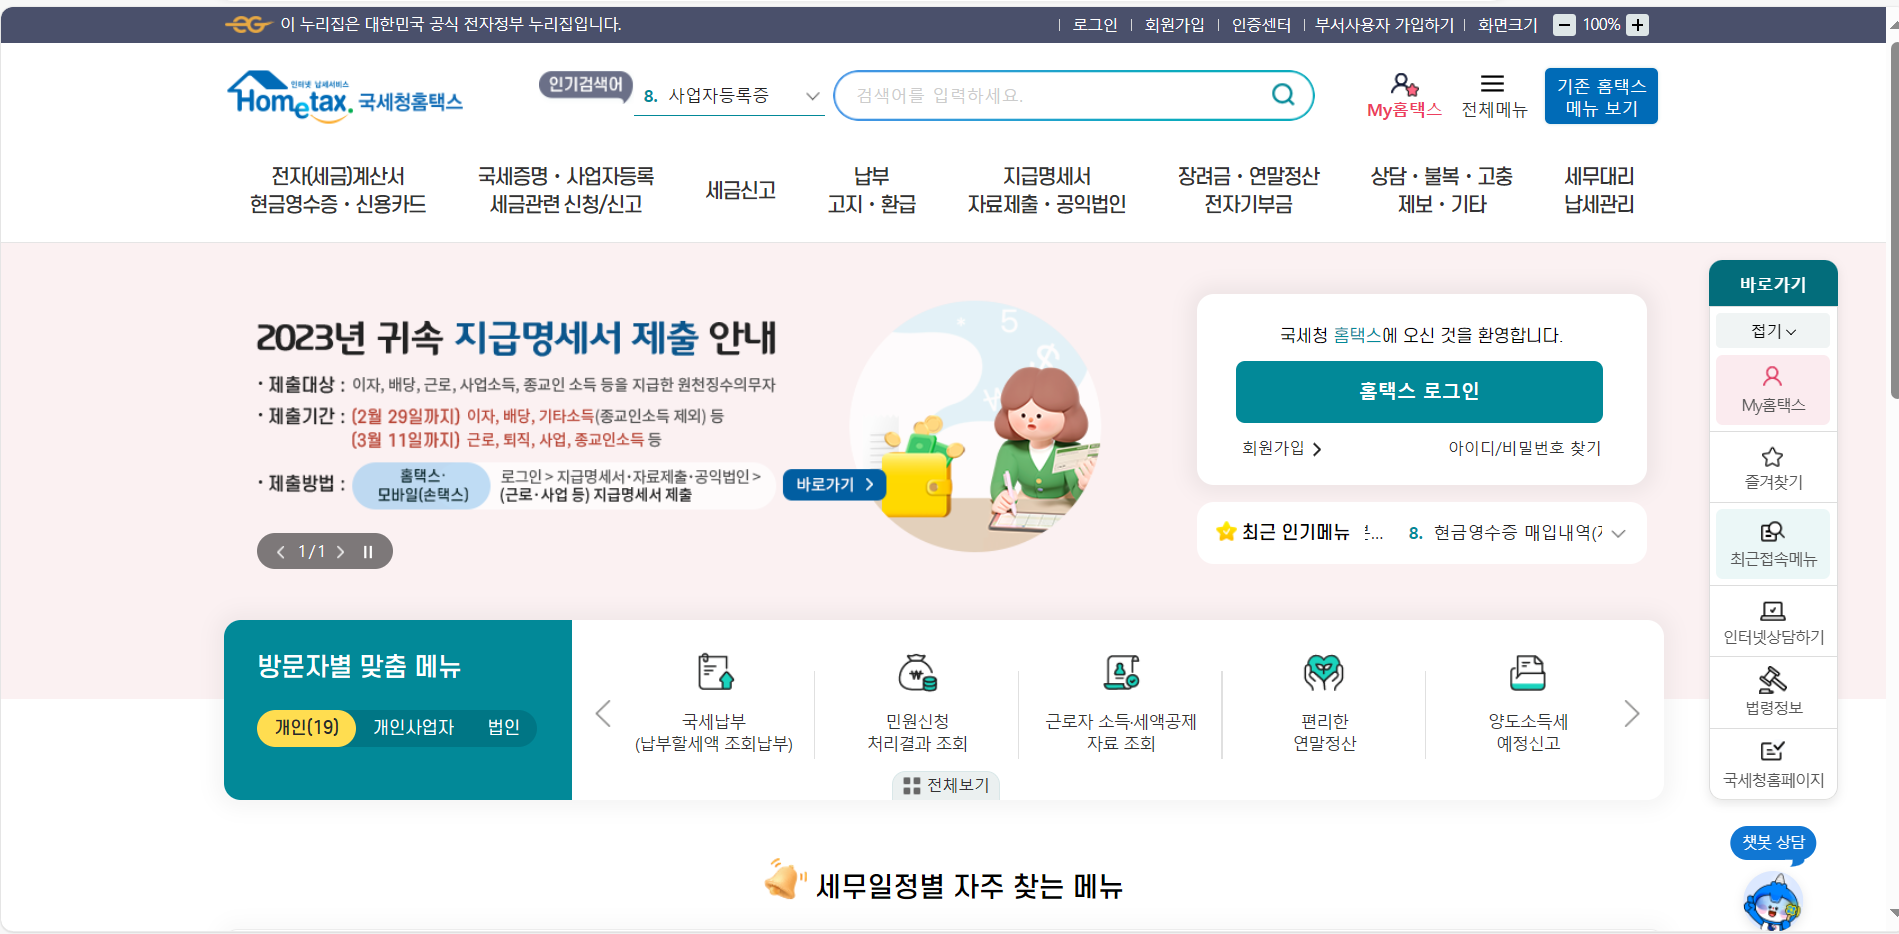Click the search magnifier icon
This screenshot has height=934, width=1899.
point(1283,95)
